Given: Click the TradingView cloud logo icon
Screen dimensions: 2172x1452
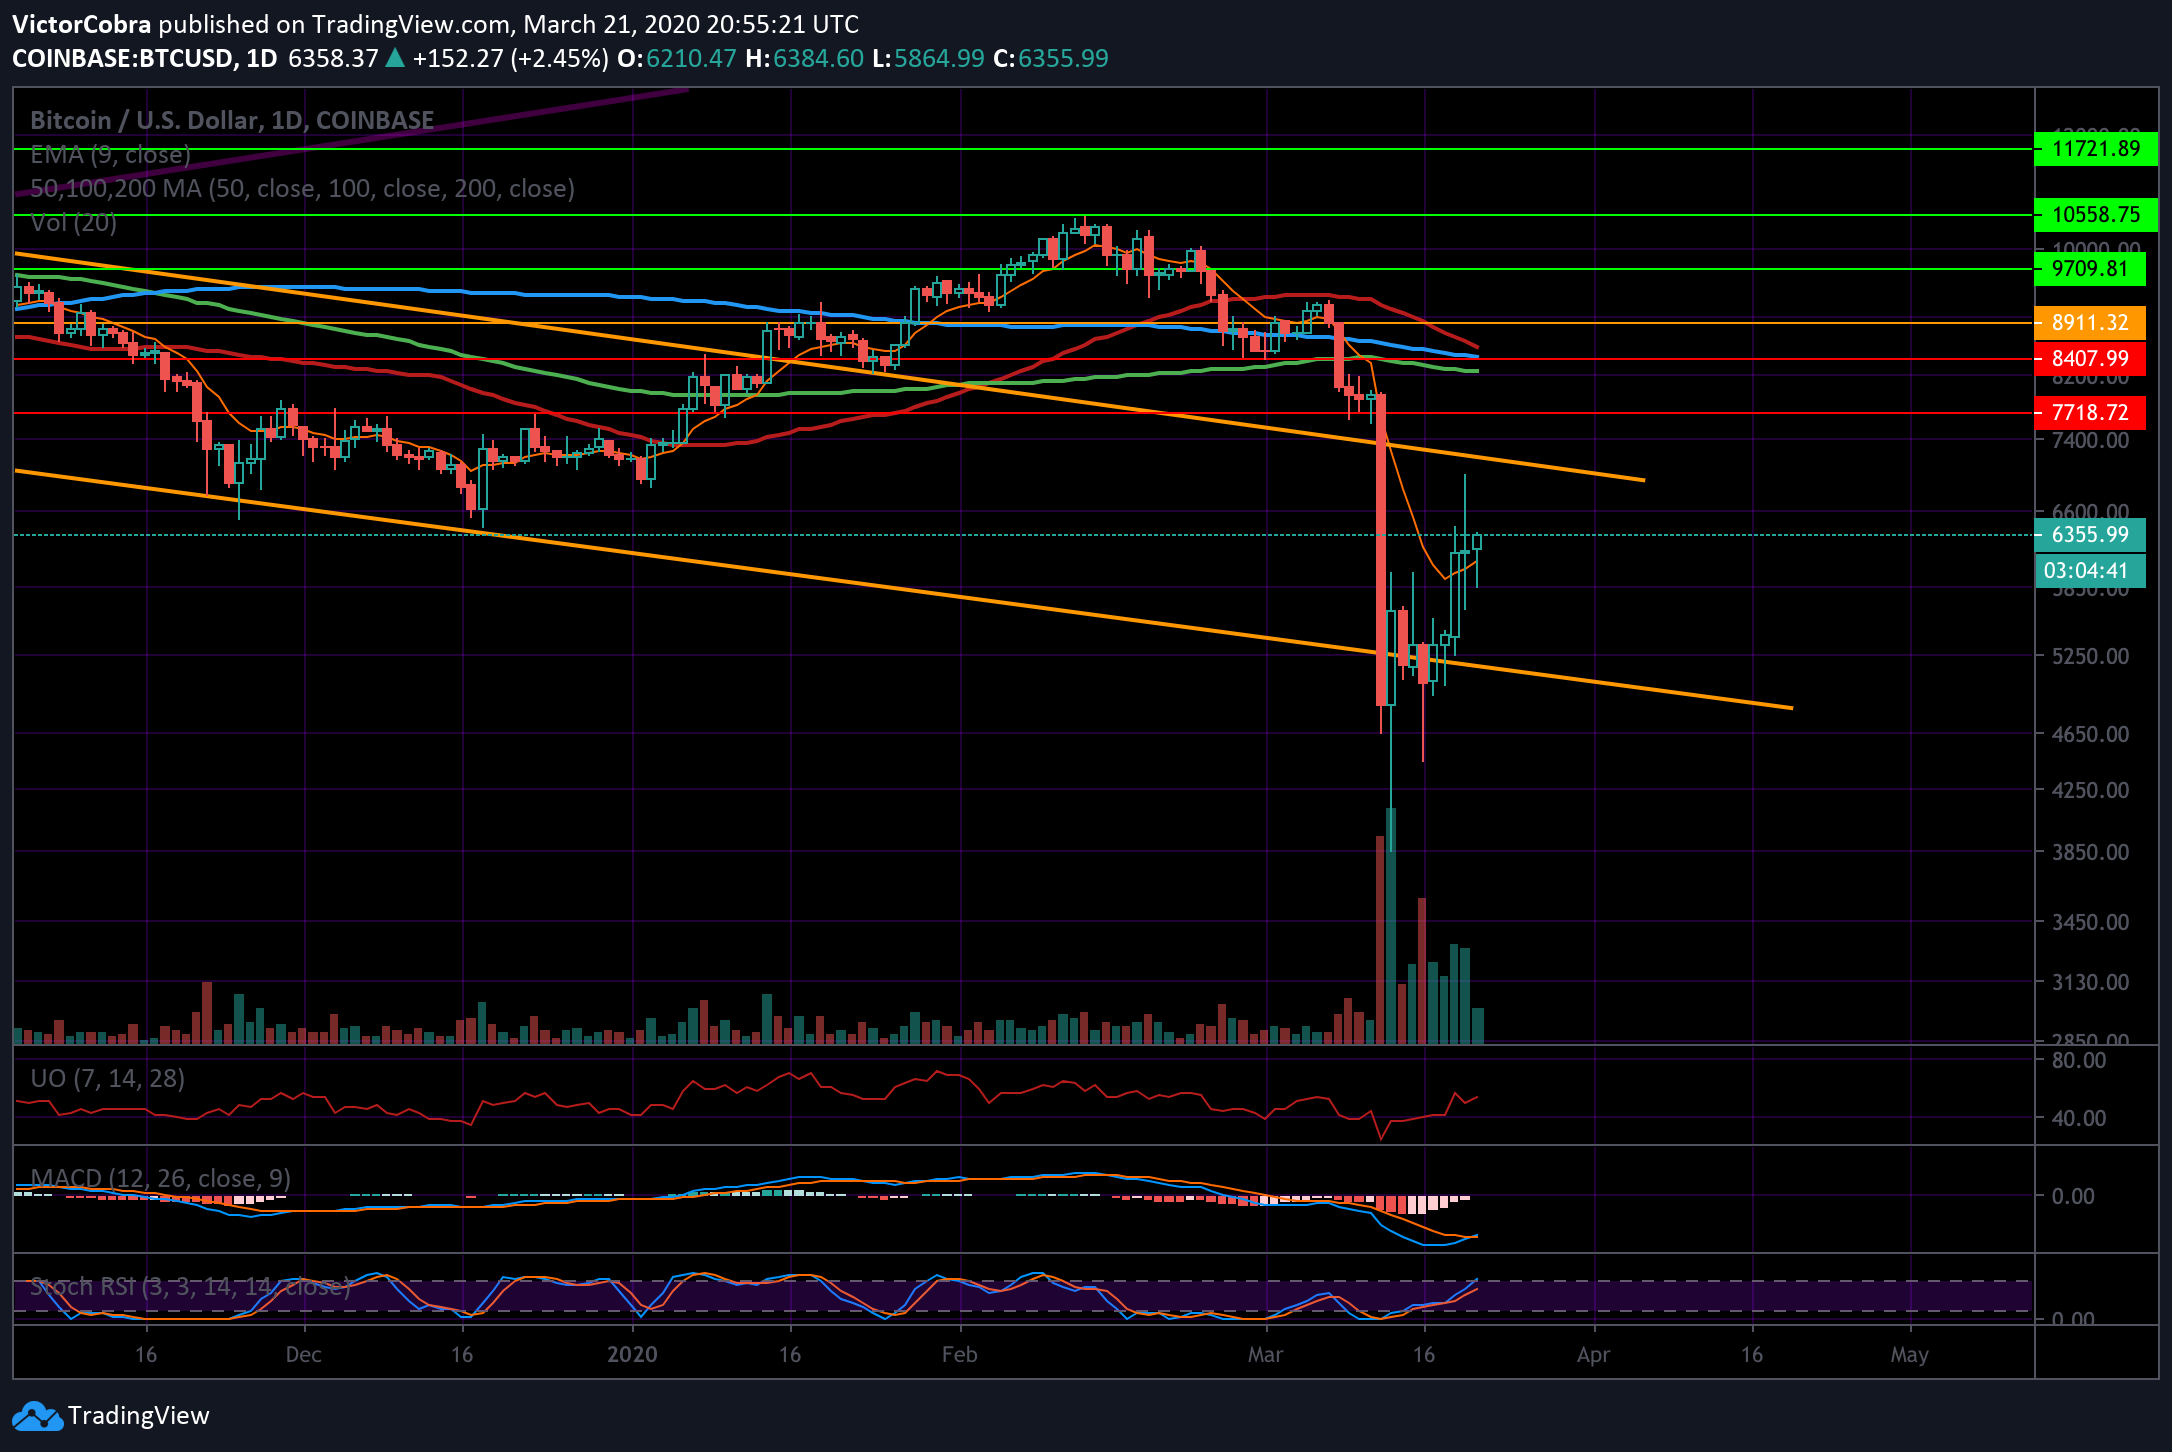Looking at the screenshot, I should tap(36, 1416).
